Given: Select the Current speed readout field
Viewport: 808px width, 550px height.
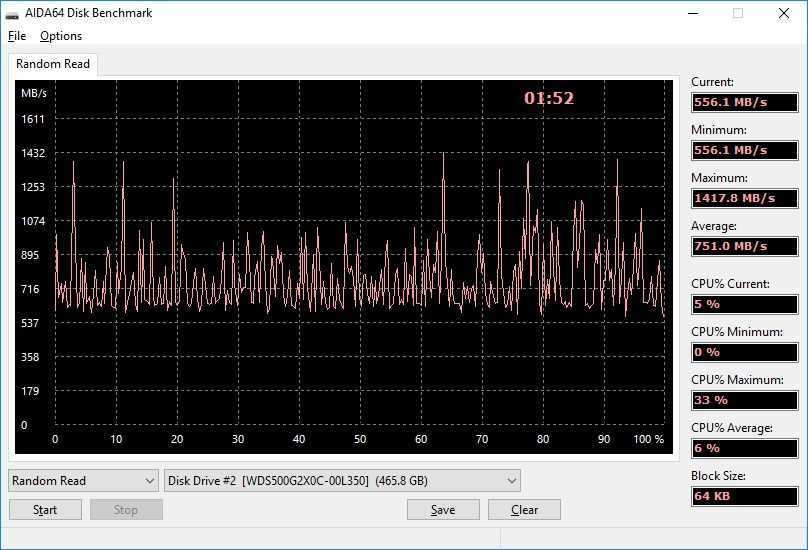Looking at the screenshot, I should [744, 102].
